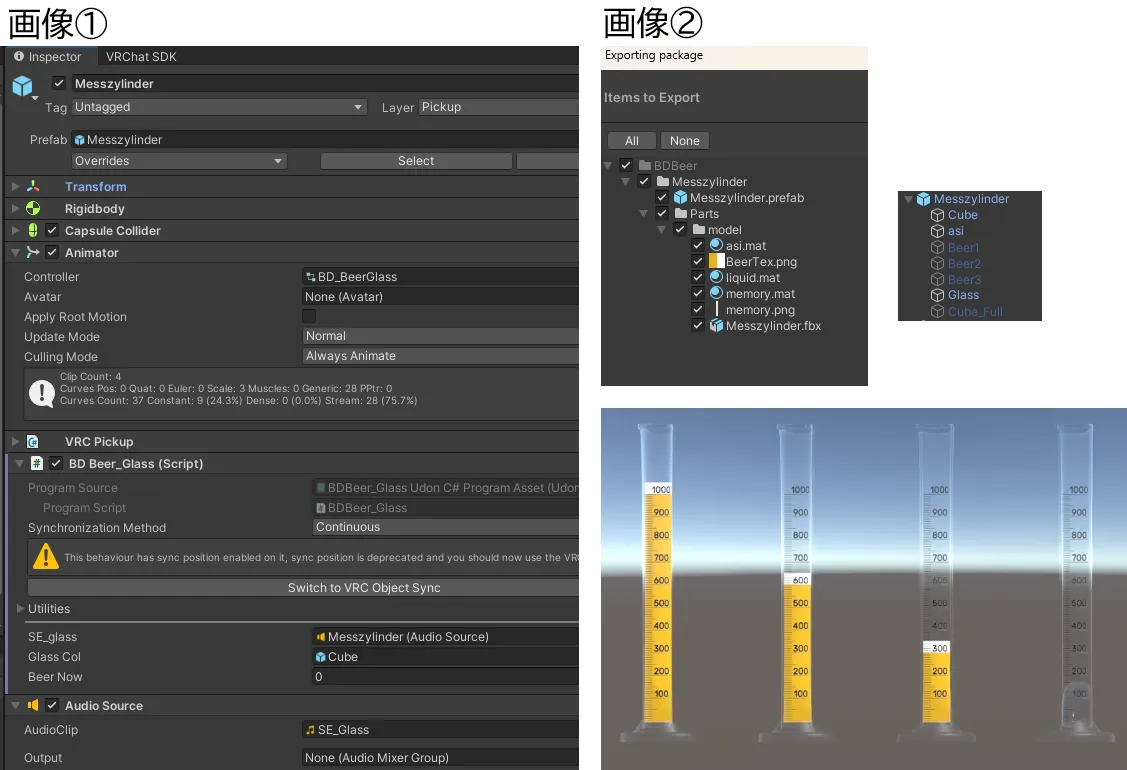Image resolution: width=1127 pixels, height=770 pixels.
Task: Open the Culling Mode dropdown
Action: [440, 356]
